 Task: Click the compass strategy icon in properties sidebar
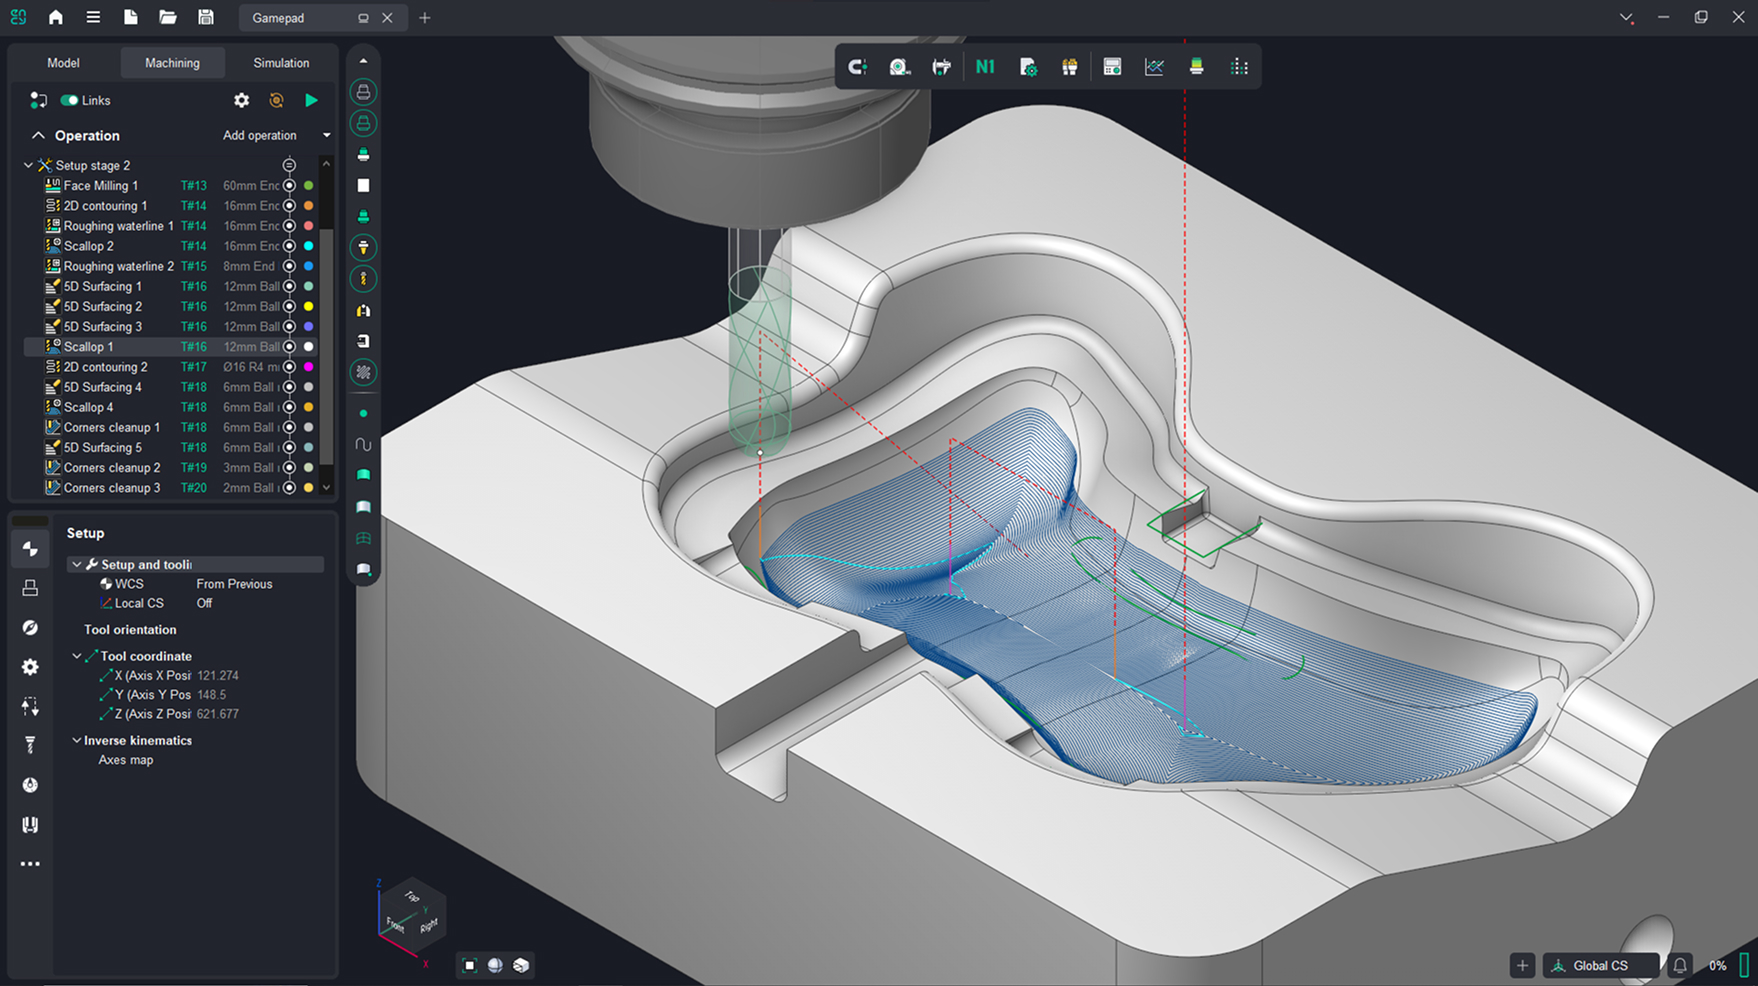coord(30,627)
